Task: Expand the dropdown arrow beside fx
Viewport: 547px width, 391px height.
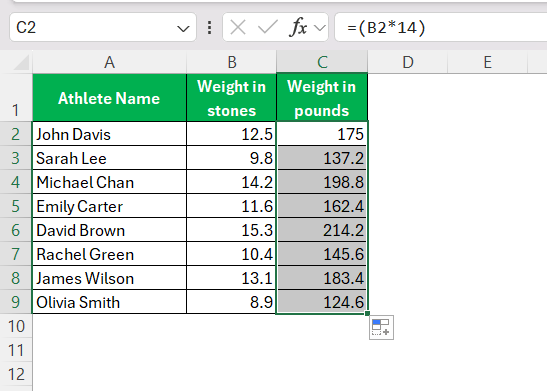Action: click(320, 28)
